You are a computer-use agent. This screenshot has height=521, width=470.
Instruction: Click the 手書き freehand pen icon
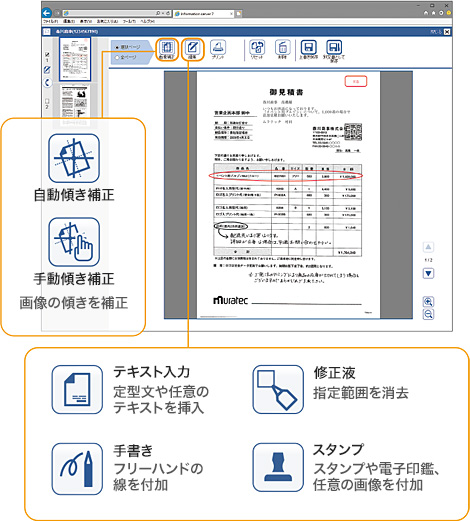click(77, 469)
